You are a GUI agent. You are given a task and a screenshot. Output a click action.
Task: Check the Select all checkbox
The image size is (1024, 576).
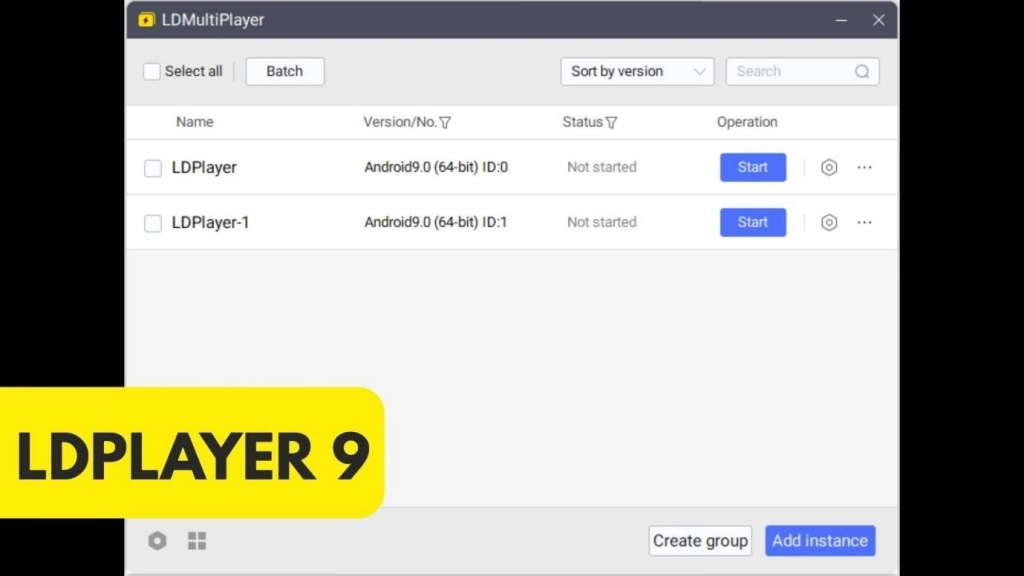tap(152, 71)
